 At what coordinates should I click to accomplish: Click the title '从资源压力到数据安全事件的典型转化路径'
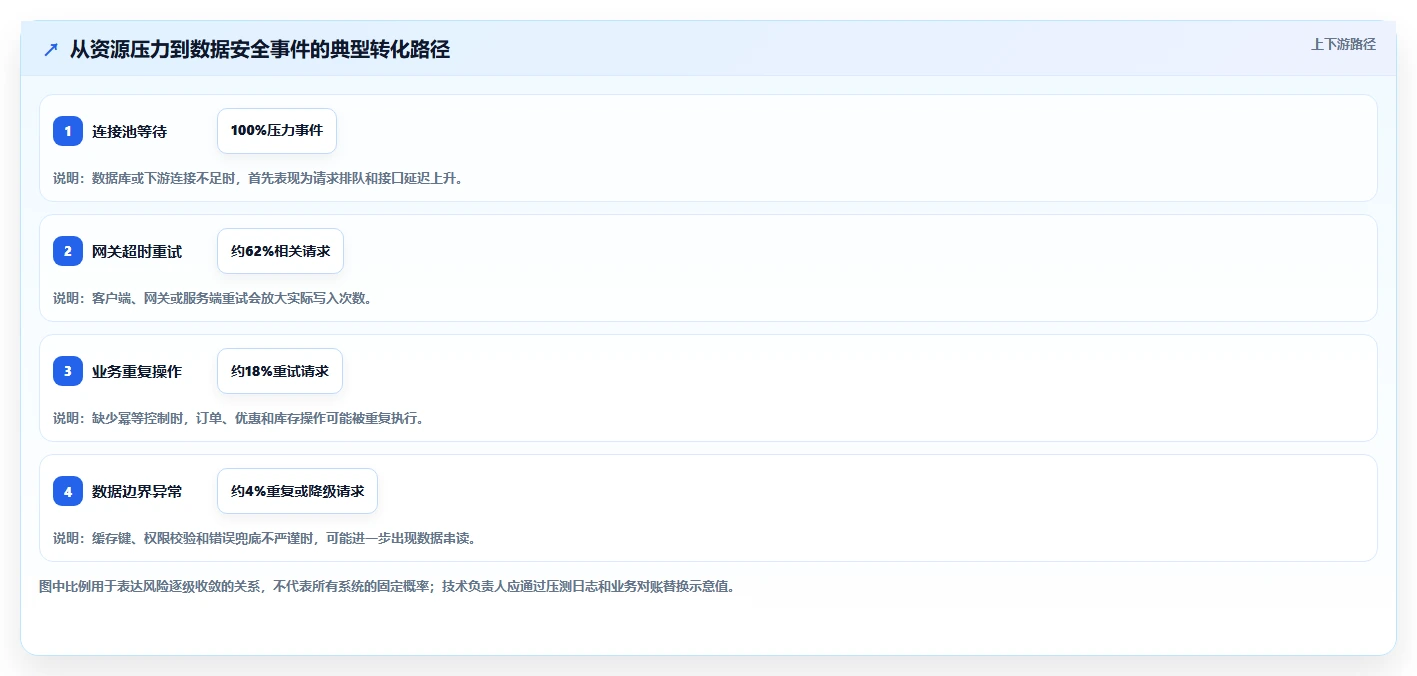(x=260, y=49)
